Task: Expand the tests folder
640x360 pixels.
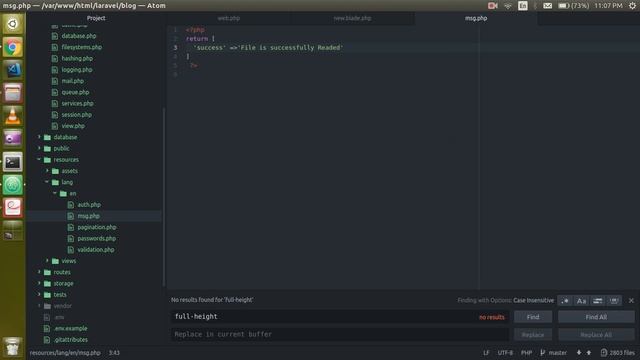Action: (39, 294)
